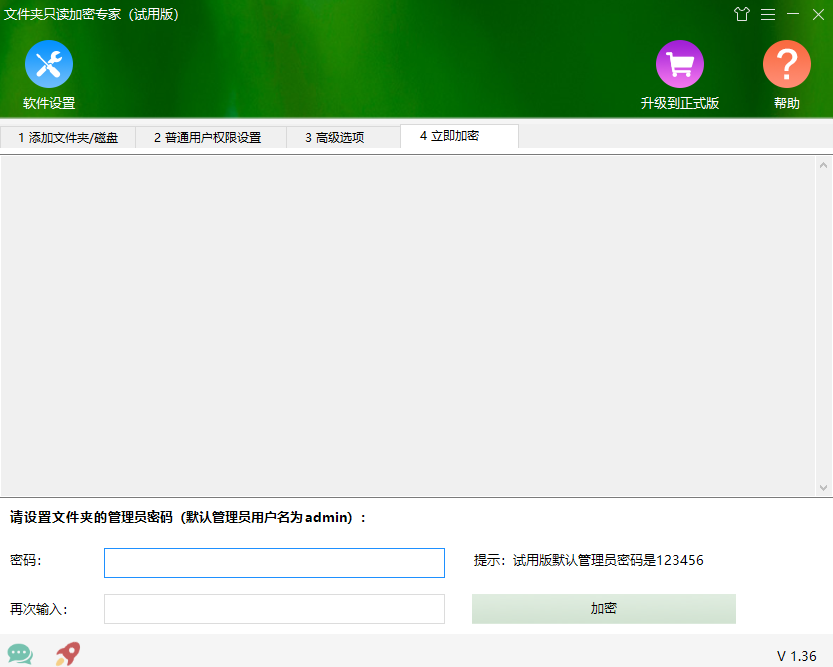Click the 升级到正式版 toolbar label
833x667 pixels.
tap(680, 100)
